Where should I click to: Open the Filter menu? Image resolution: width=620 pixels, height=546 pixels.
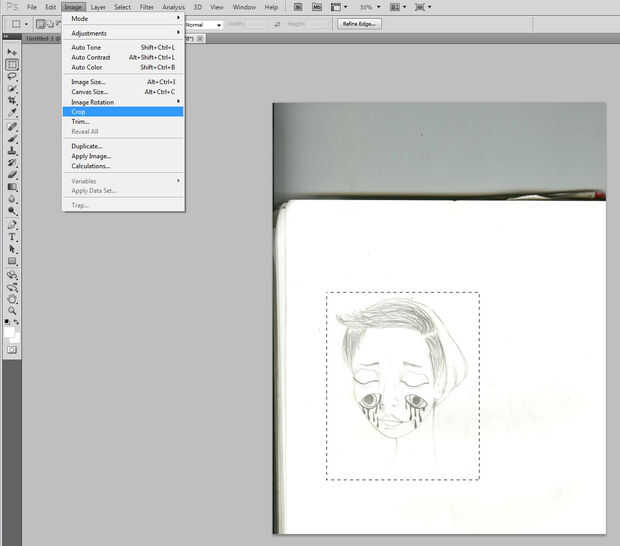click(x=147, y=7)
